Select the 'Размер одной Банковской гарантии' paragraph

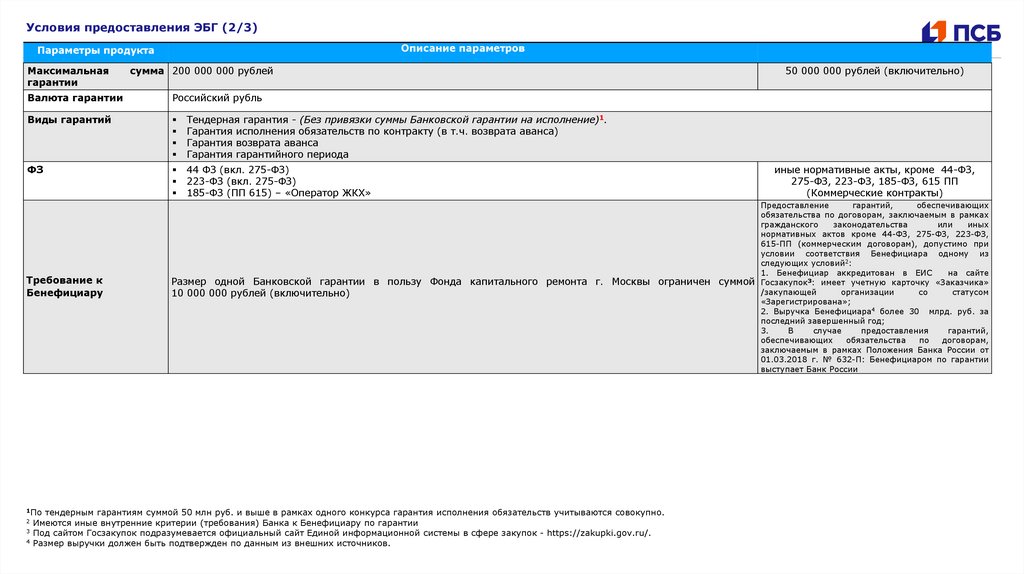[x=463, y=287]
